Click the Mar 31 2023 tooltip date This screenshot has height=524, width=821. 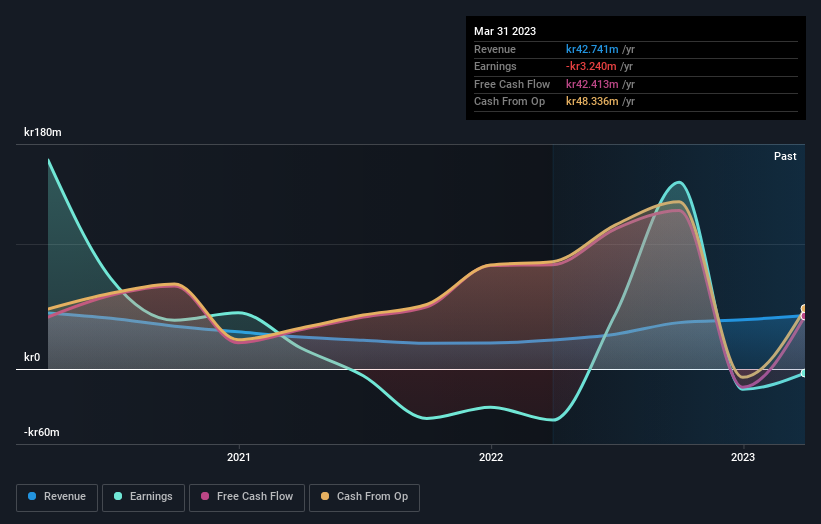click(x=505, y=31)
